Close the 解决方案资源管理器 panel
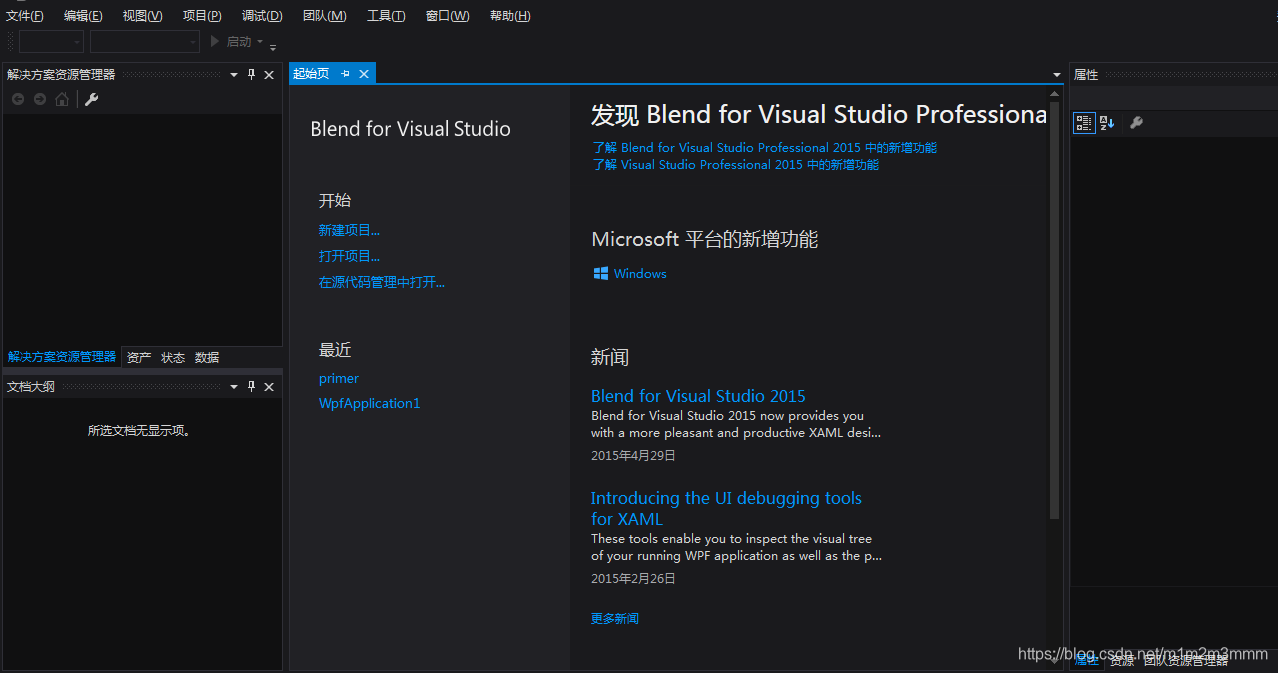 (x=269, y=75)
